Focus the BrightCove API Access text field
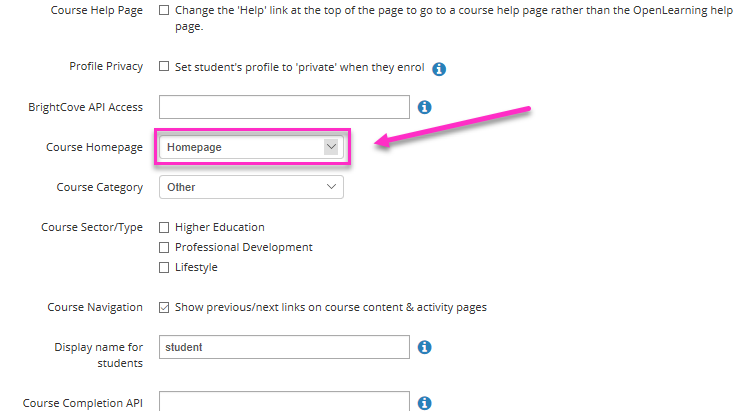Image resolution: width=744 pixels, height=411 pixels. click(284, 107)
